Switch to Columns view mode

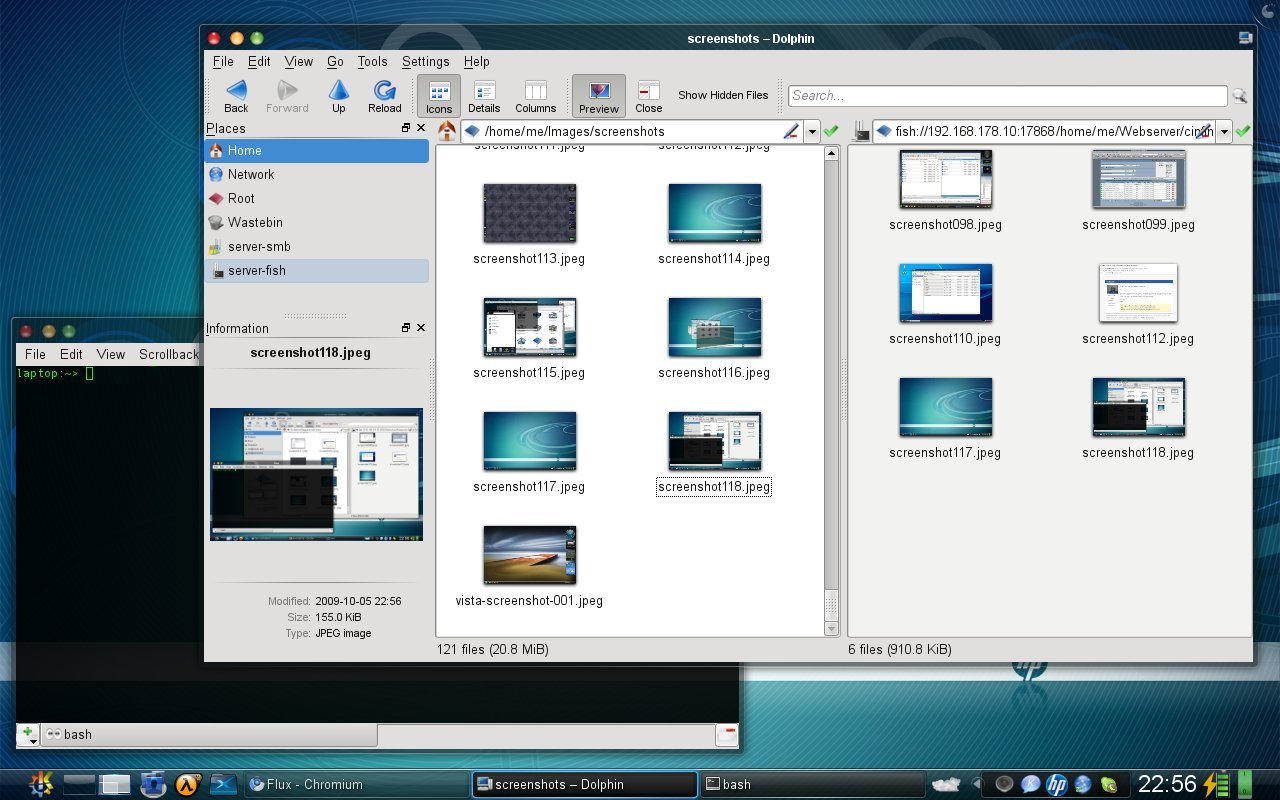pos(536,96)
